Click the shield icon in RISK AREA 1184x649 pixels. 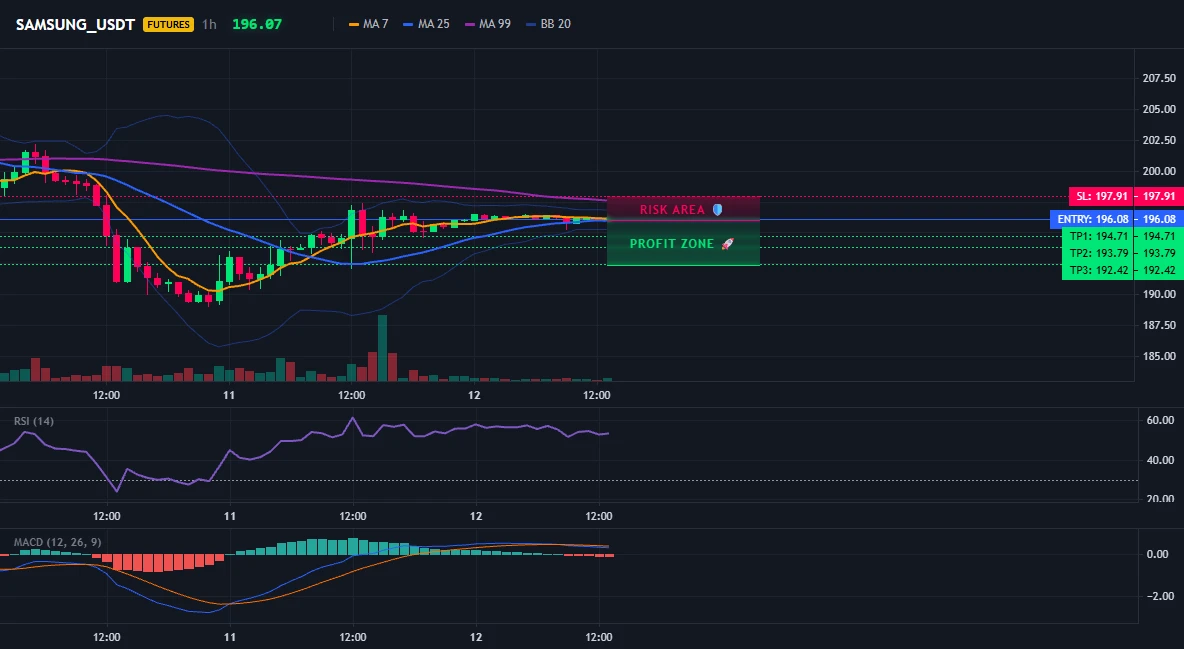point(717,209)
